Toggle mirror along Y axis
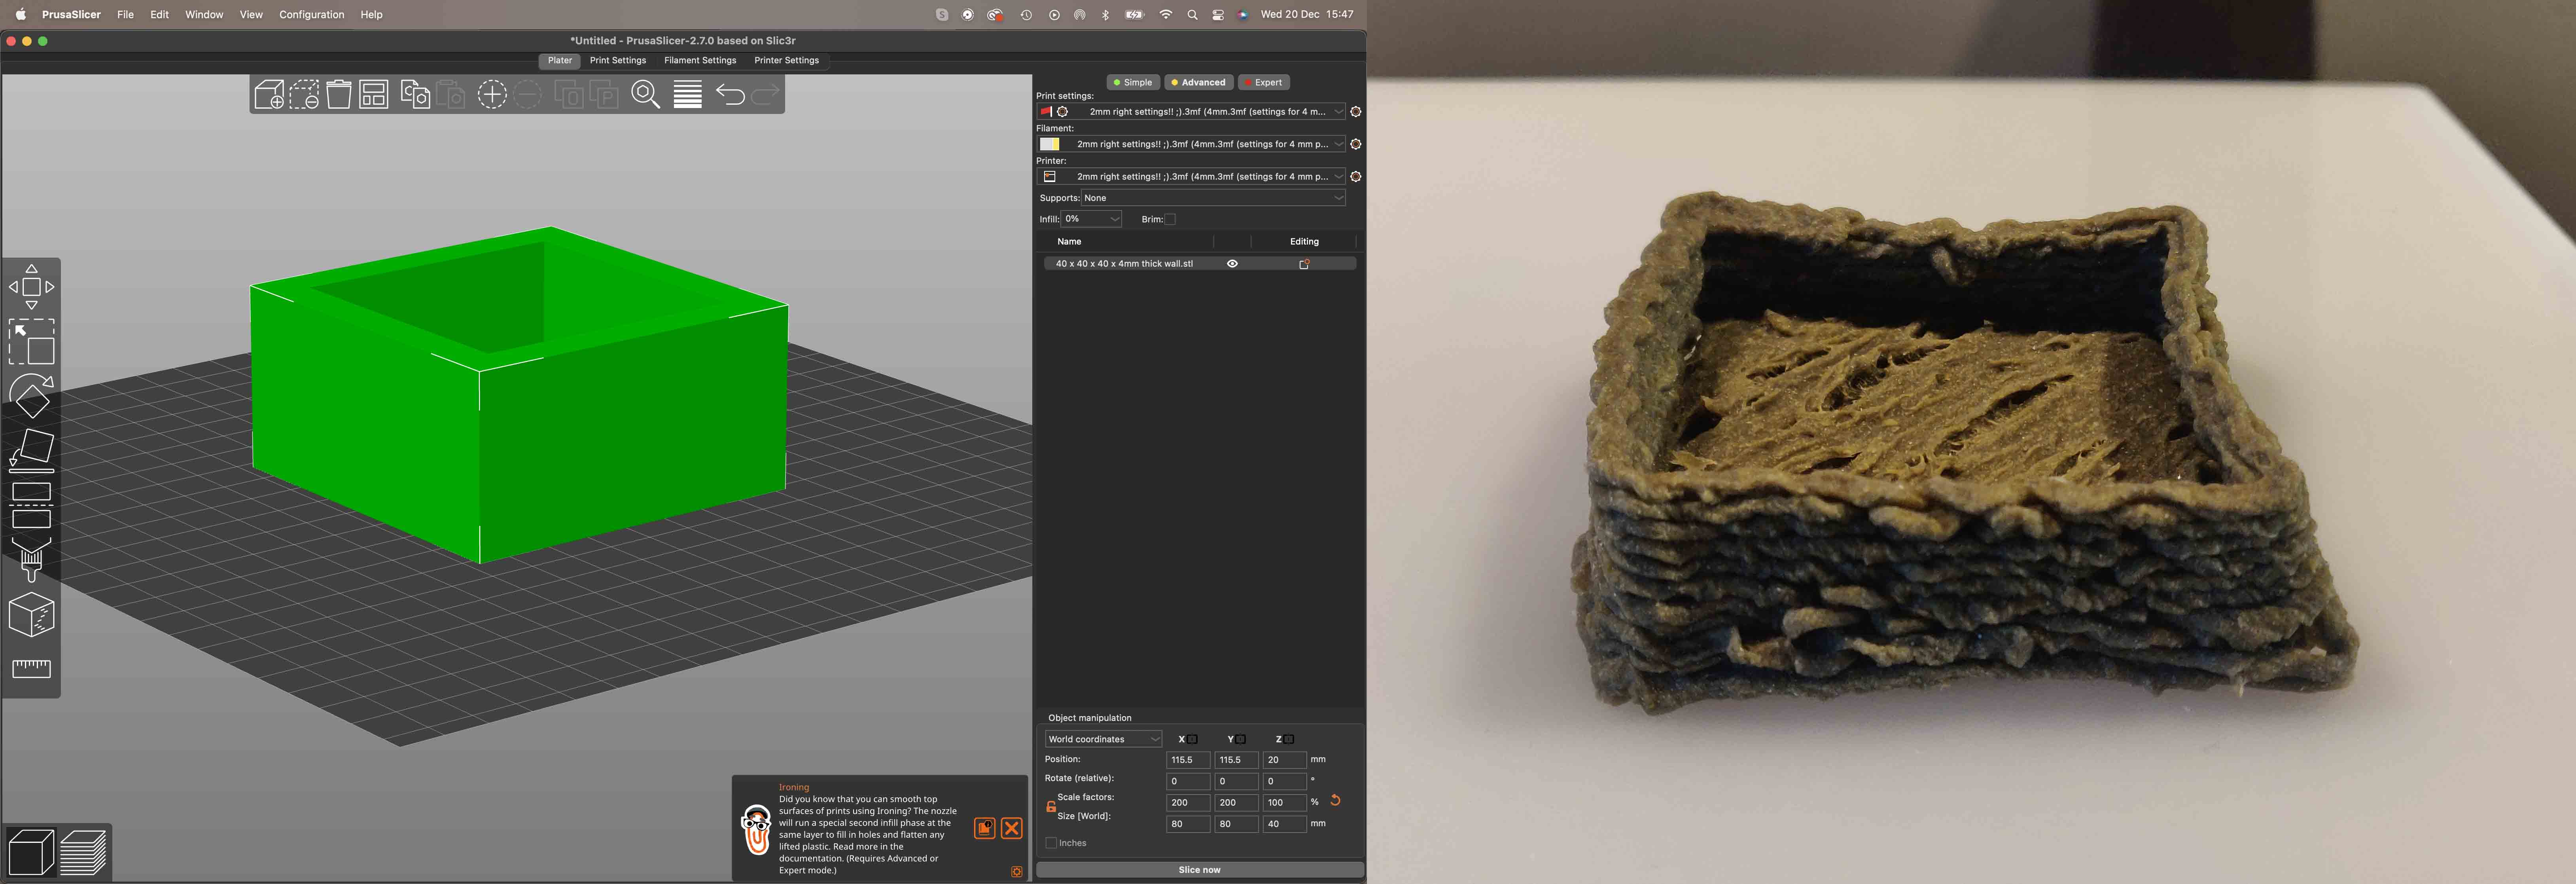 1240,739
